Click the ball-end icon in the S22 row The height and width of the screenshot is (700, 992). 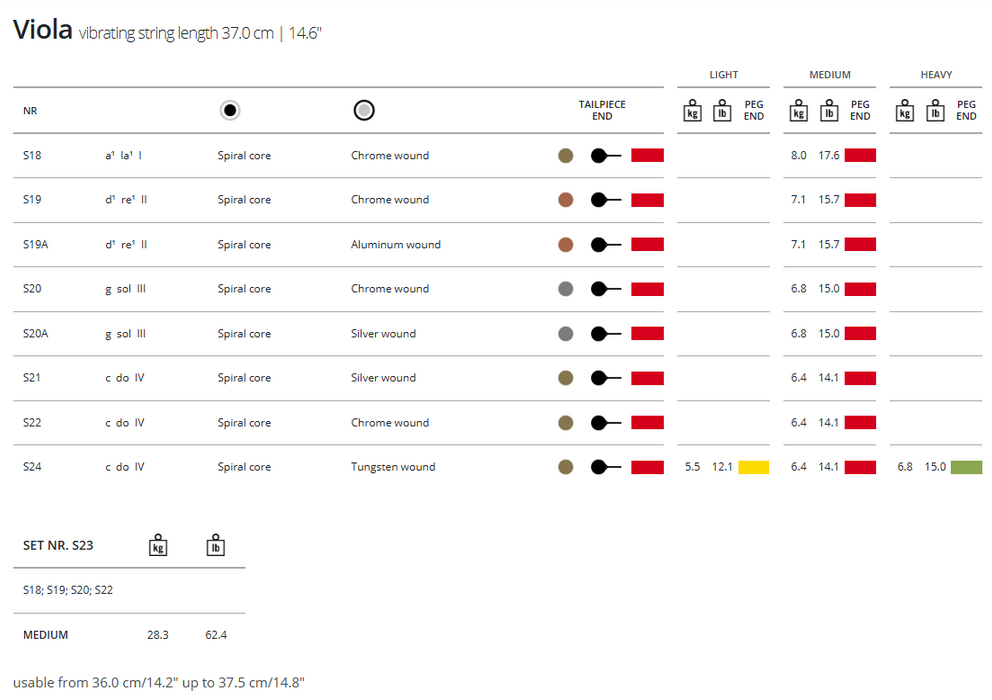606,423
